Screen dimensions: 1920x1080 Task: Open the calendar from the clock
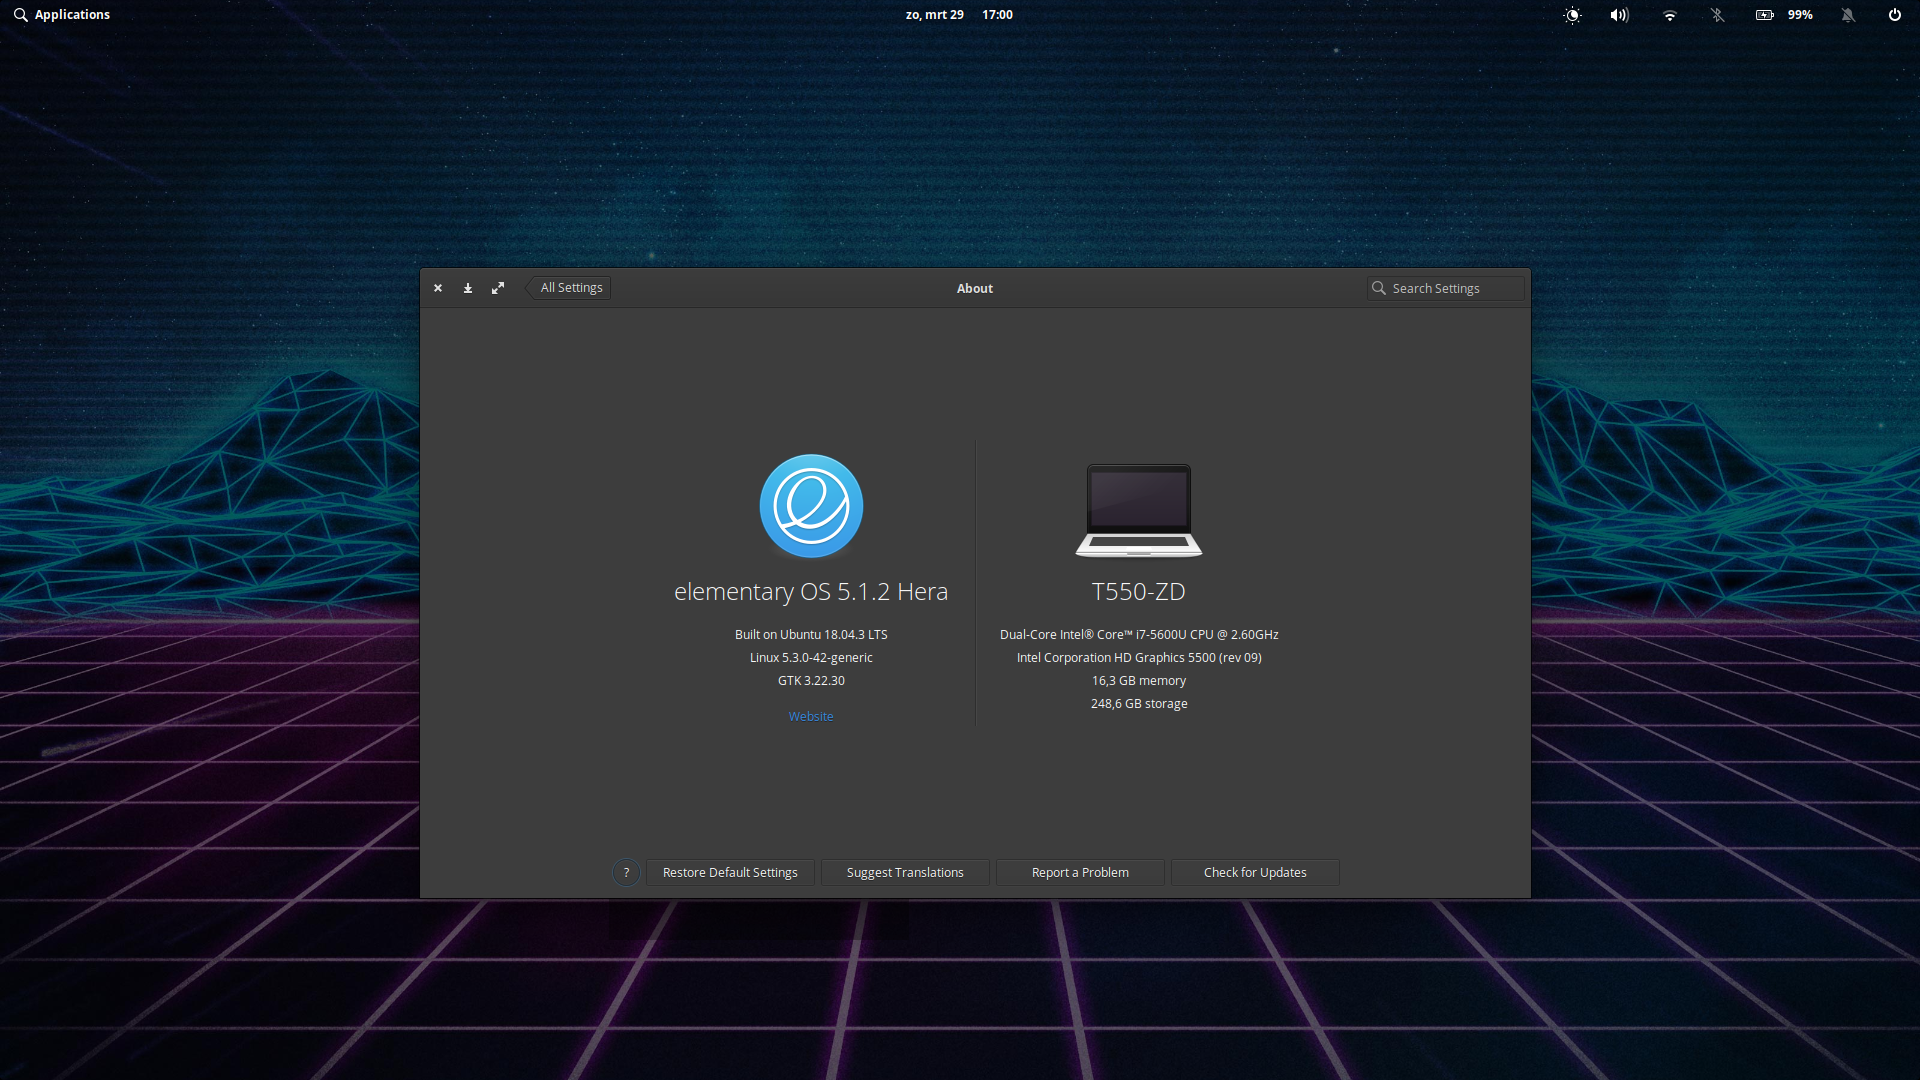coord(959,15)
